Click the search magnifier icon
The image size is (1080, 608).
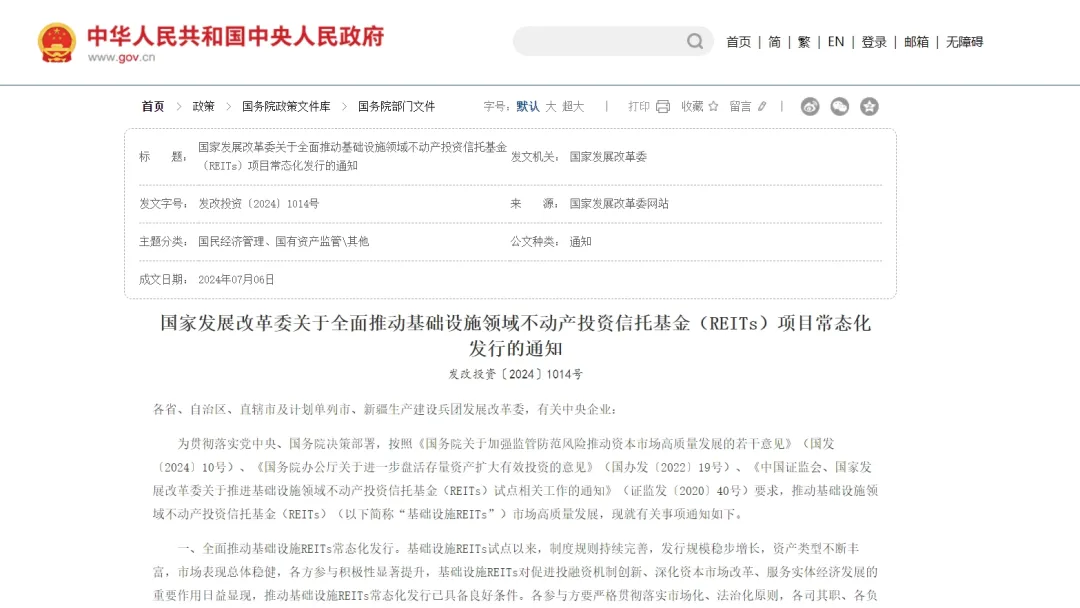point(695,41)
